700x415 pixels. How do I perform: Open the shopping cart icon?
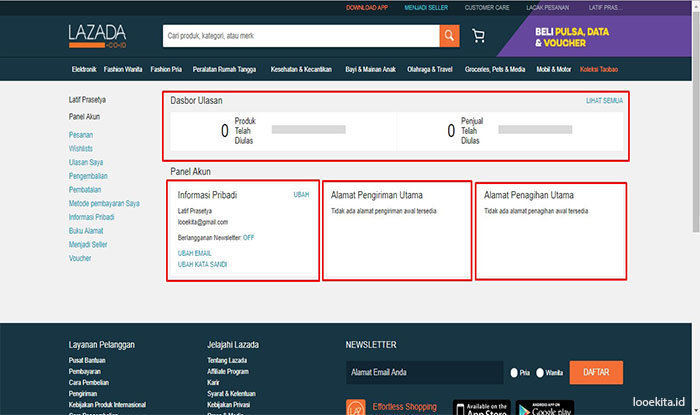[478, 36]
